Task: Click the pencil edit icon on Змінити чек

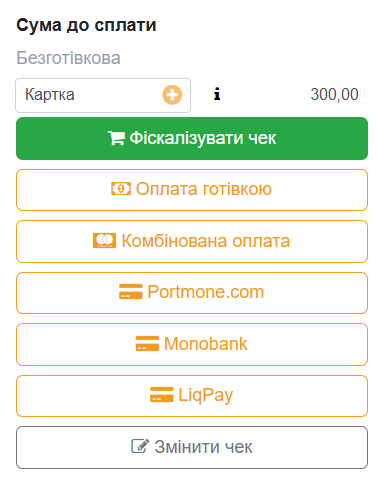Action: click(x=140, y=446)
